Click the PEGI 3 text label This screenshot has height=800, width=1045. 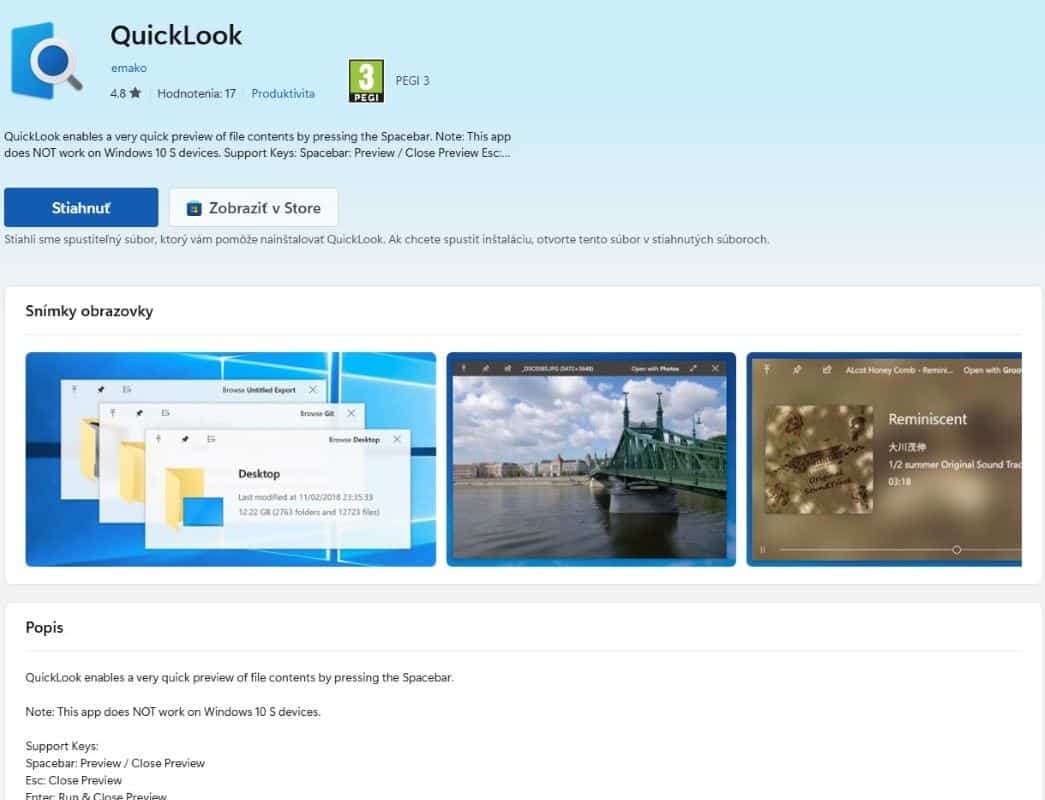tap(413, 81)
